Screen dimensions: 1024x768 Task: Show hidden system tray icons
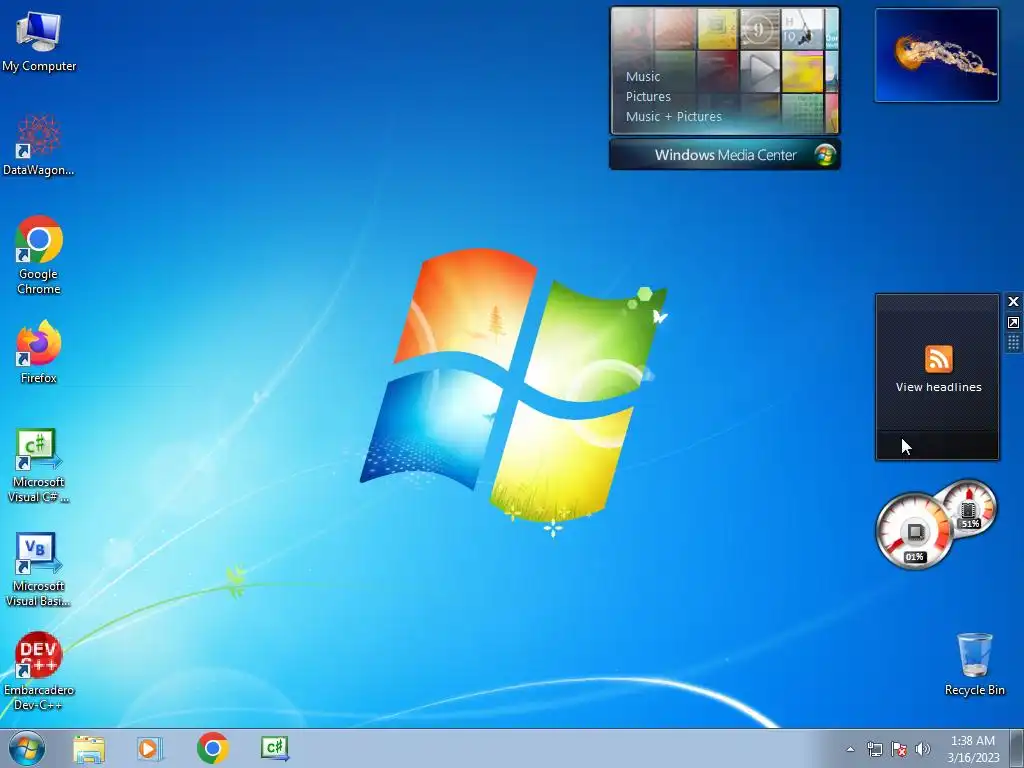click(x=850, y=749)
